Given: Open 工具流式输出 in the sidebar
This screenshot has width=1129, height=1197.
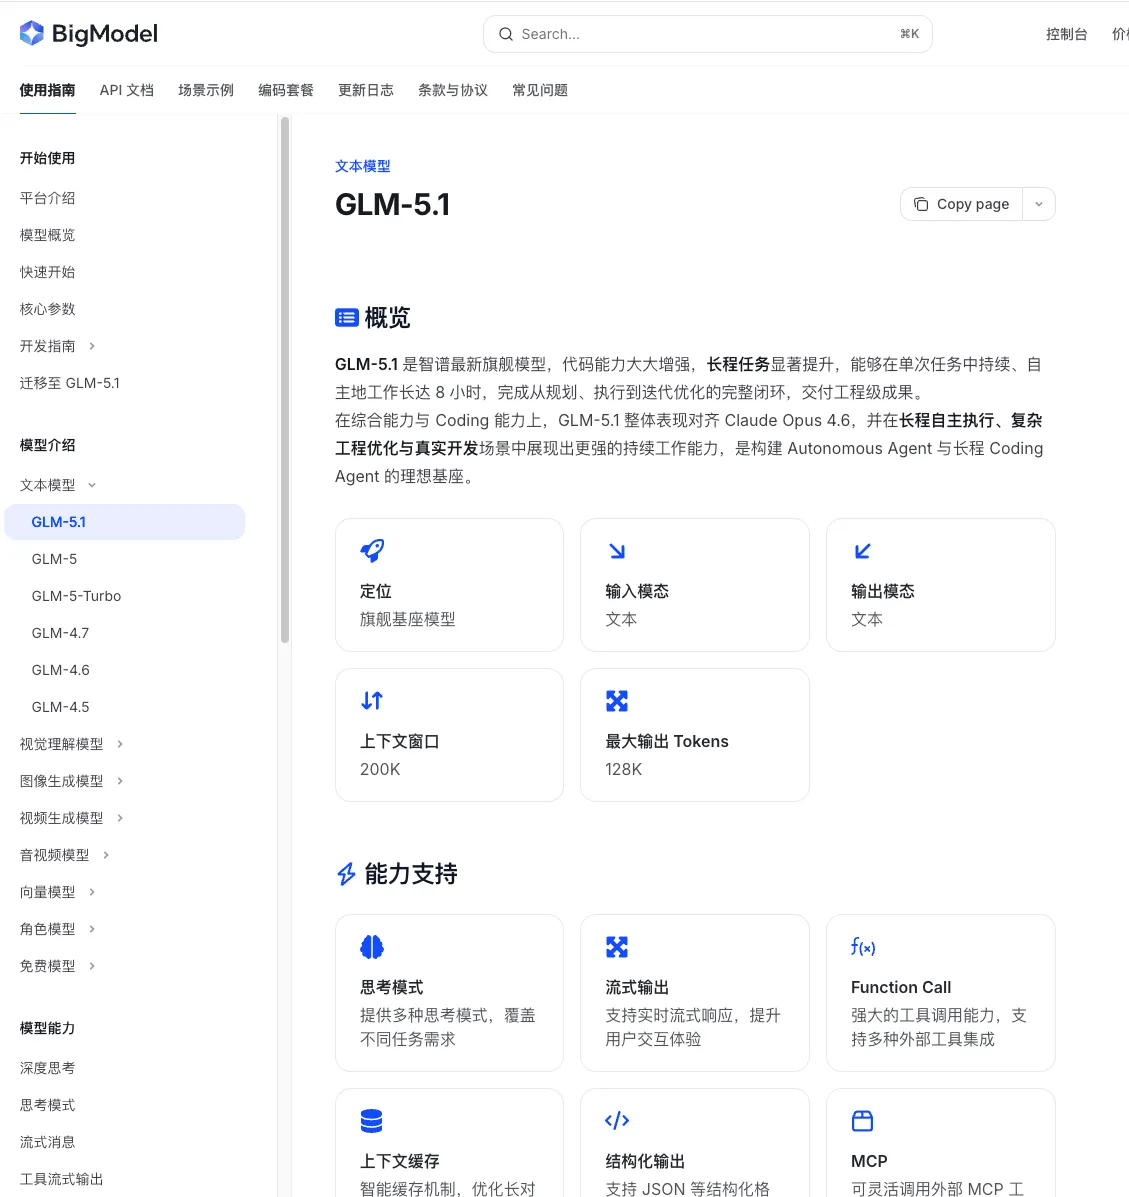Looking at the screenshot, I should [x=61, y=1179].
